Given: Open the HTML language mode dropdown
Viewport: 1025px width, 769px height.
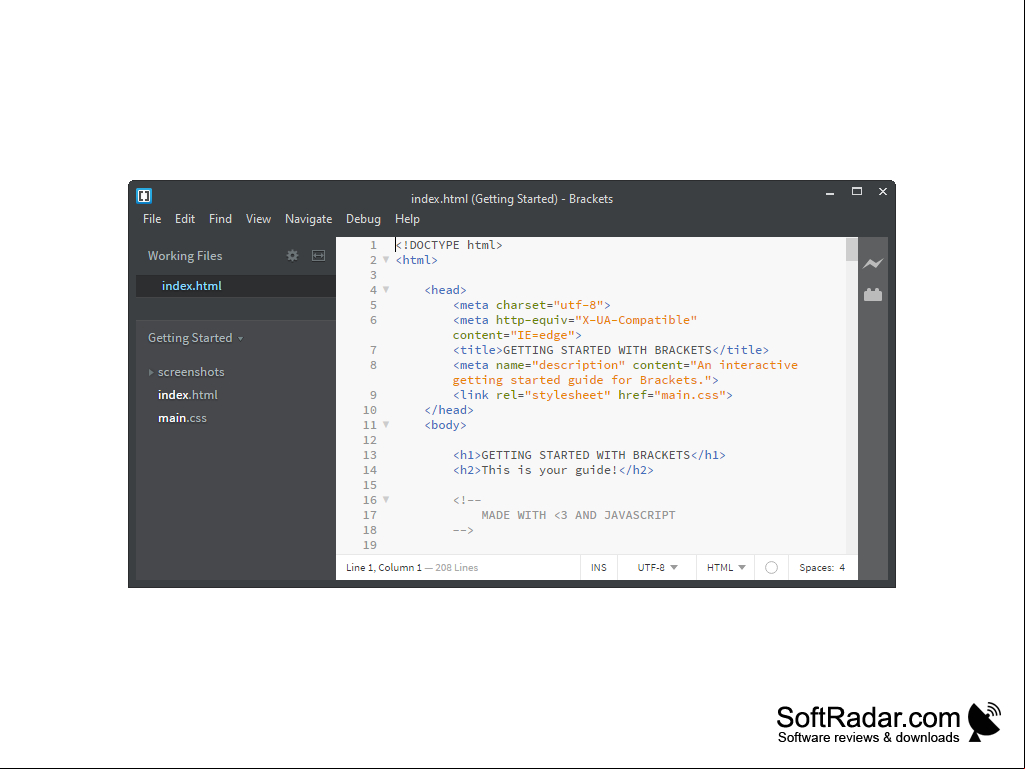Looking at the screenshot, I should click(x=726, y=568).
